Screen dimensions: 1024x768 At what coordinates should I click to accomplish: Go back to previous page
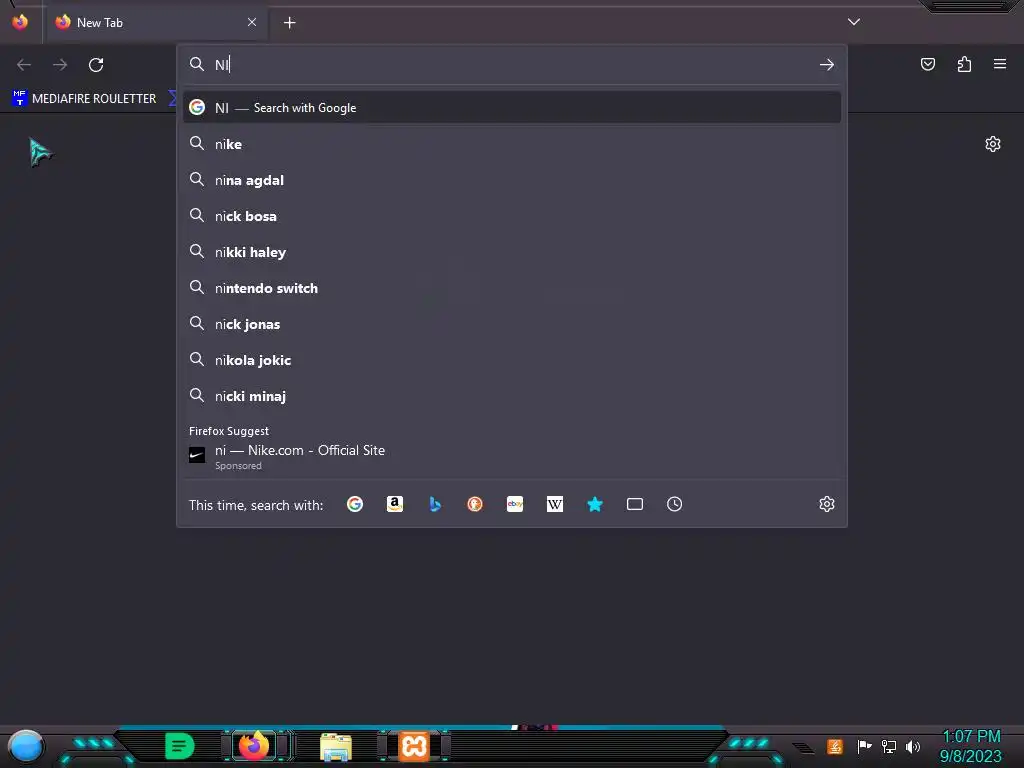(24, 65)
